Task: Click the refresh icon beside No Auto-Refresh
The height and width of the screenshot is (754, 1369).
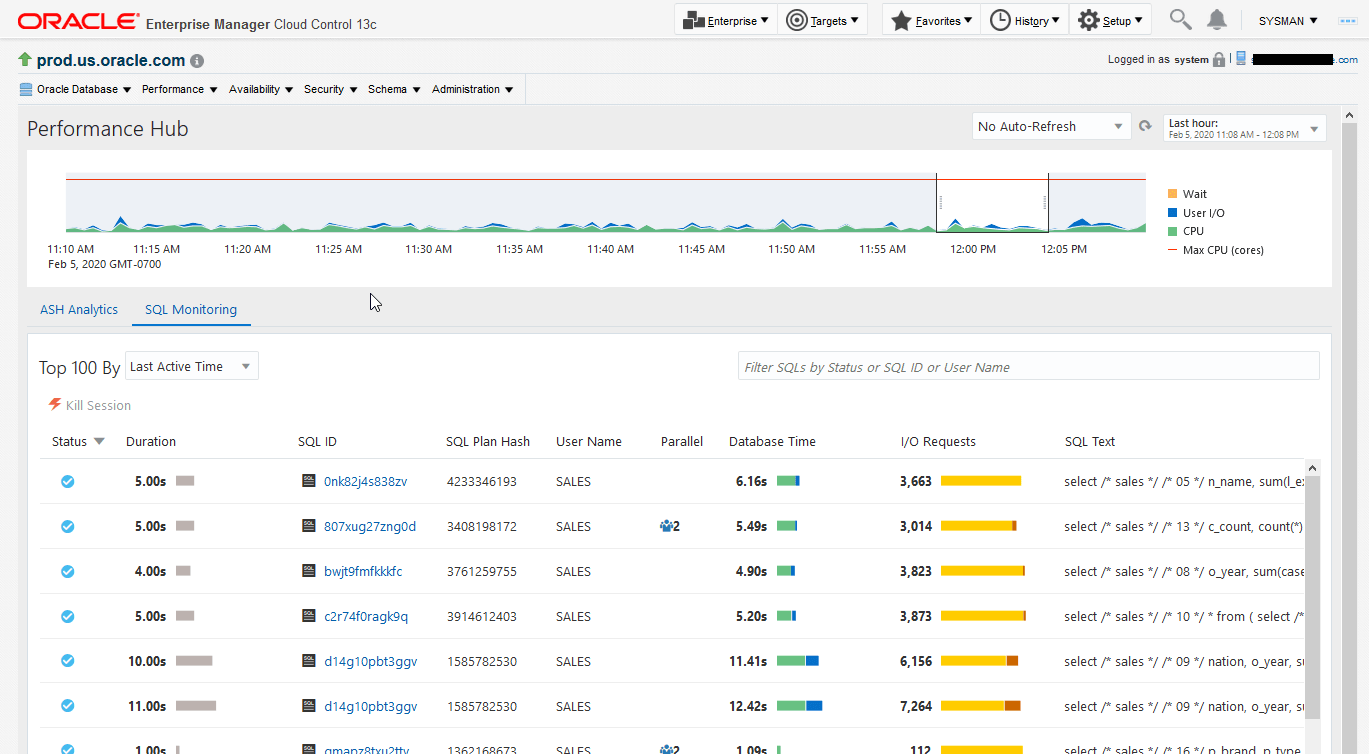Action: [1146, 127]
